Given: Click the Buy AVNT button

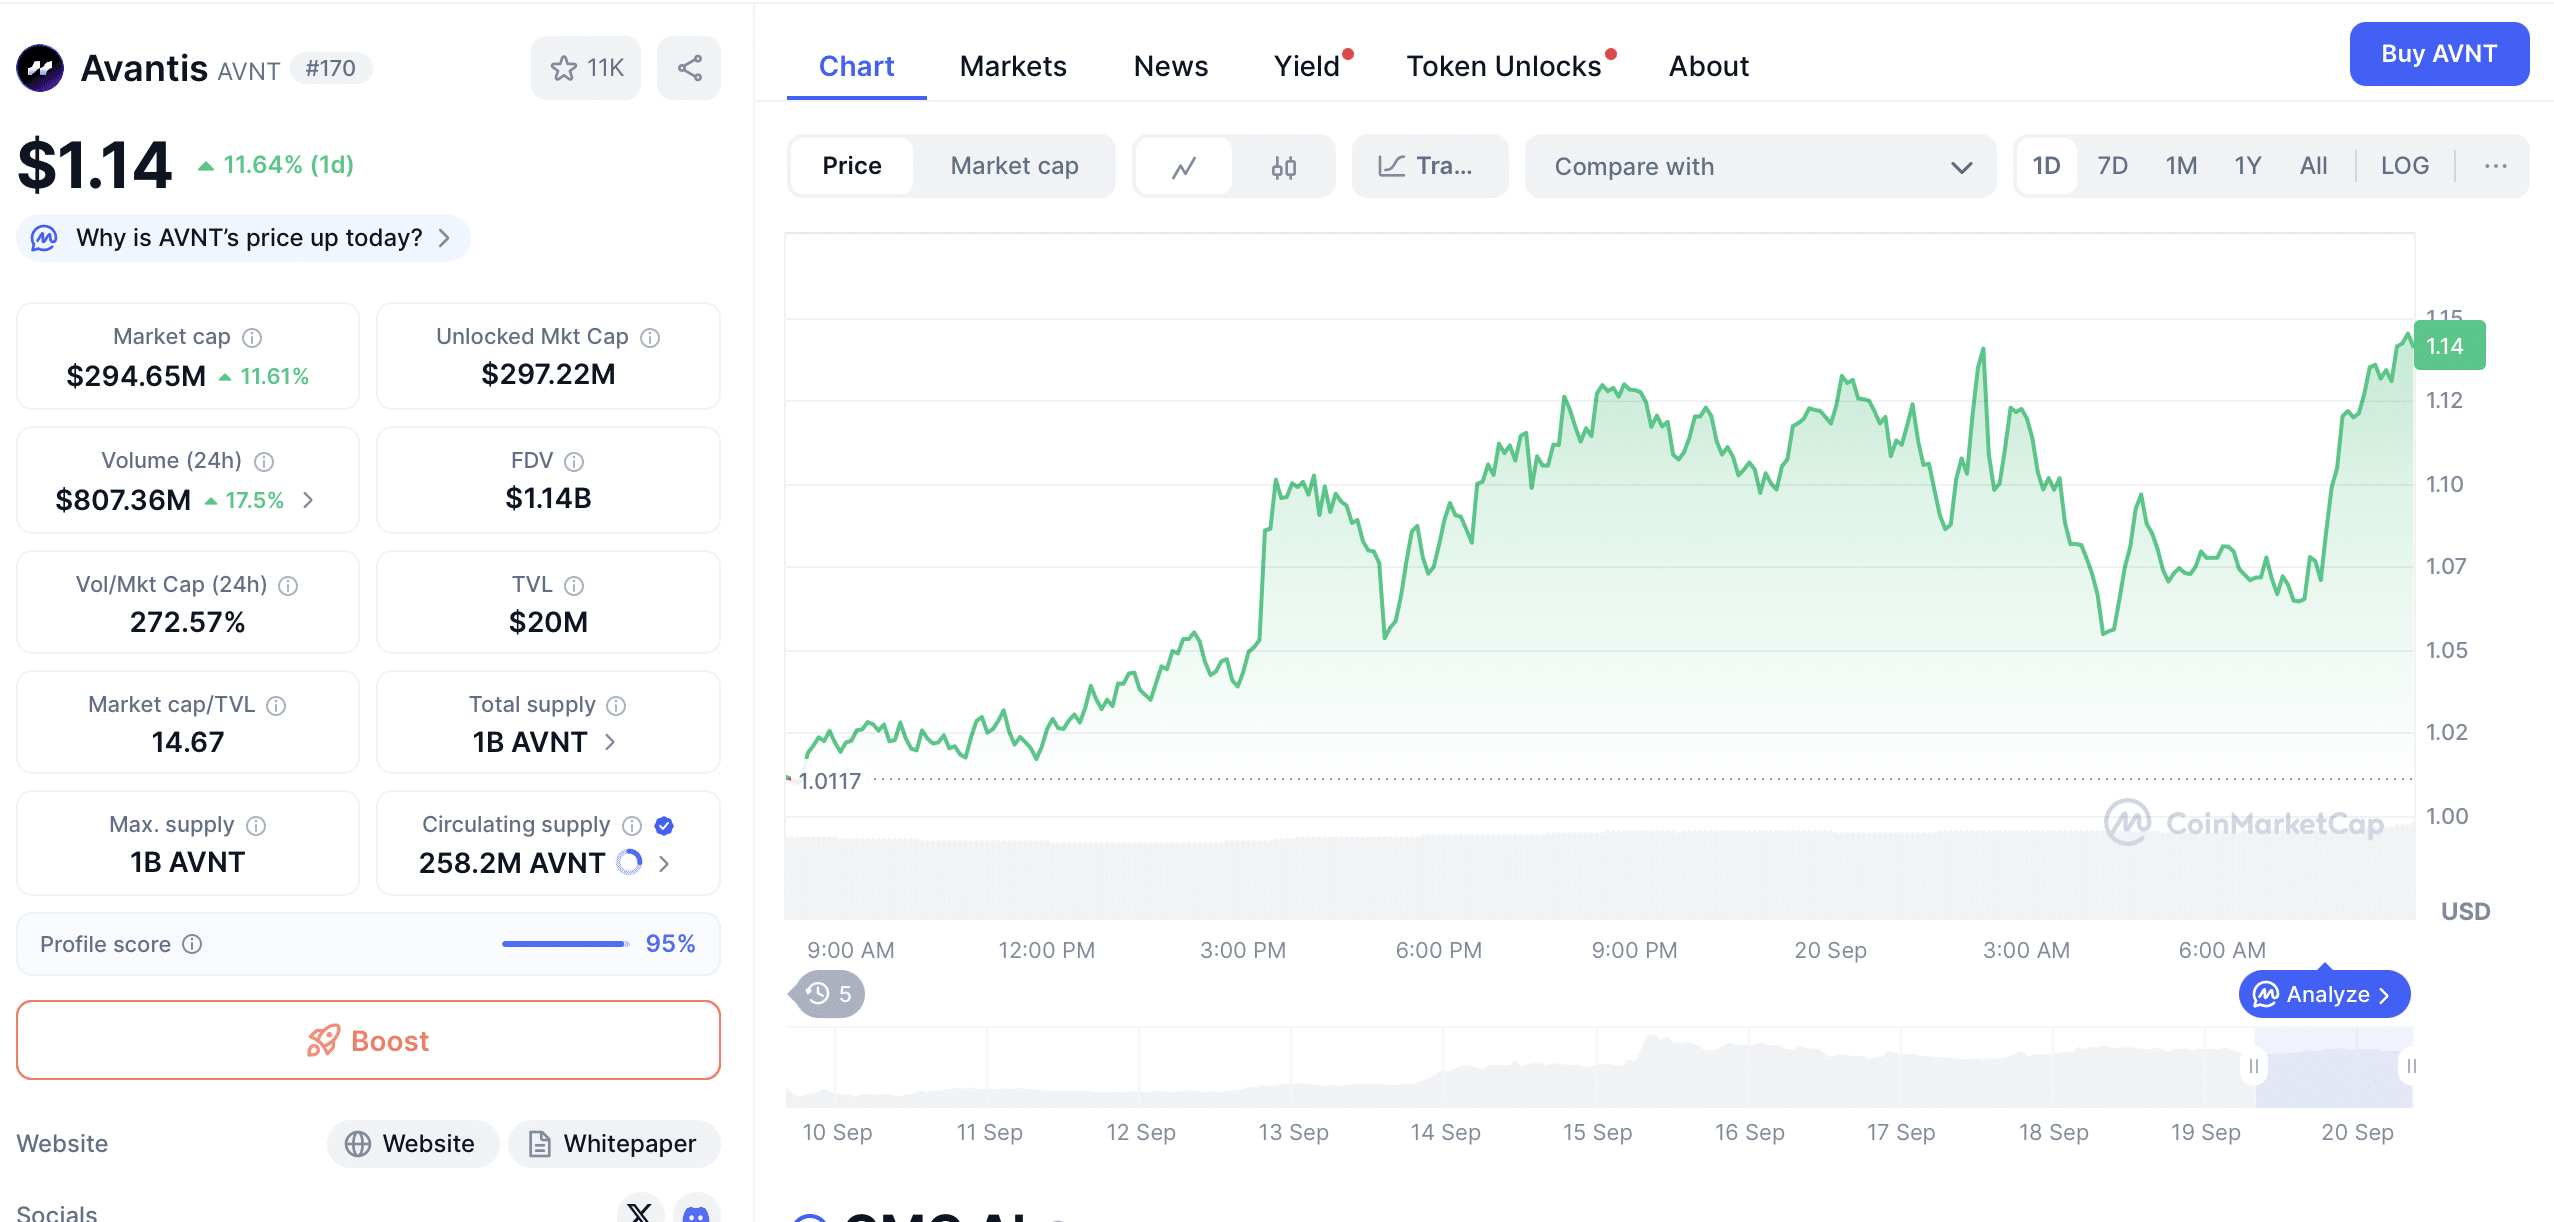Looking at the screenshot, I should click(x=2439, y=54).
